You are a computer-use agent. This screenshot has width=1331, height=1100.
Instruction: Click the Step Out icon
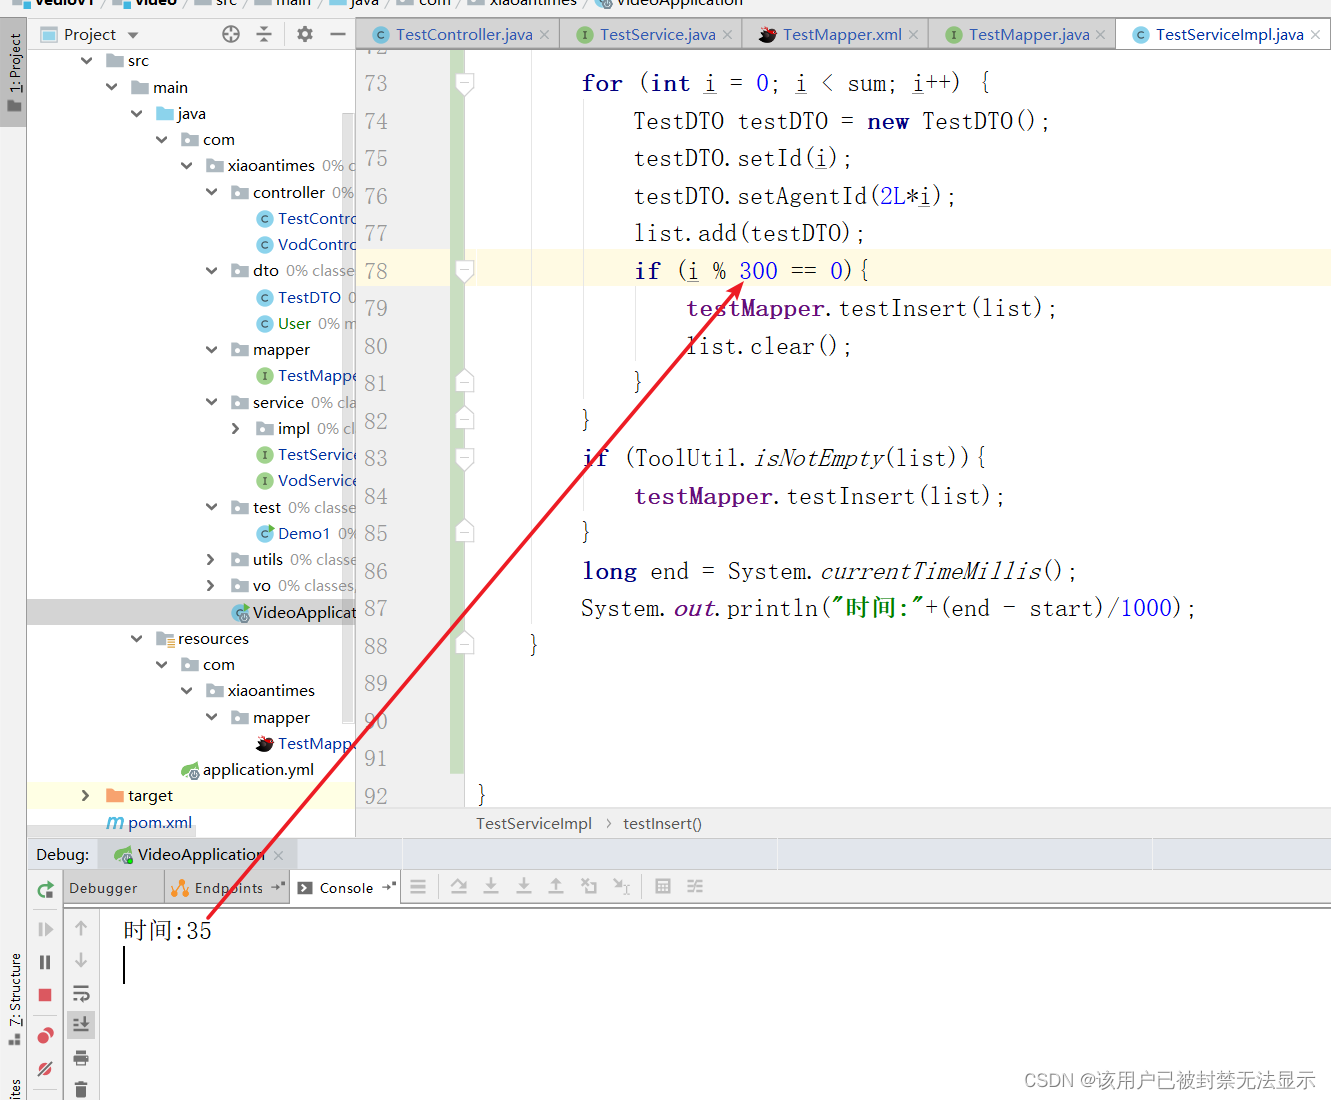[556, 886]
